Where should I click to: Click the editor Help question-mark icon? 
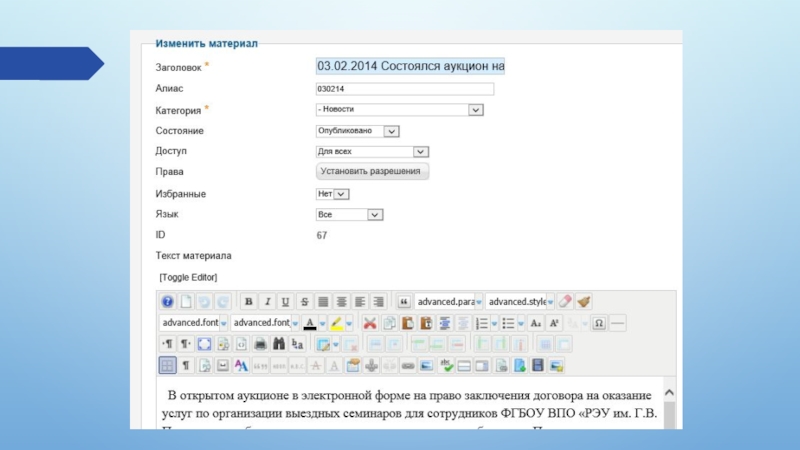pyautogui.click(x=168, y=301)
